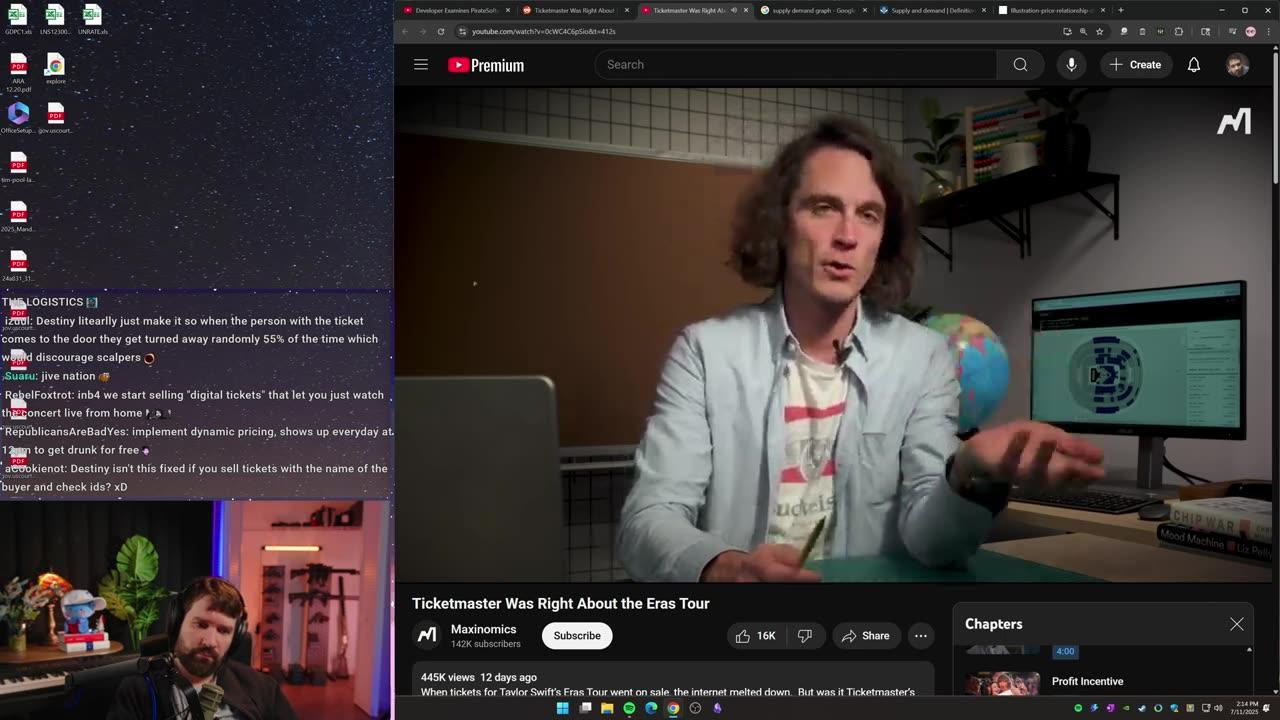This screenshot has height=720, width=1280.
Task: Activate voice search microphone icon
Action: pyautogui.click(x=1071, y=65)
